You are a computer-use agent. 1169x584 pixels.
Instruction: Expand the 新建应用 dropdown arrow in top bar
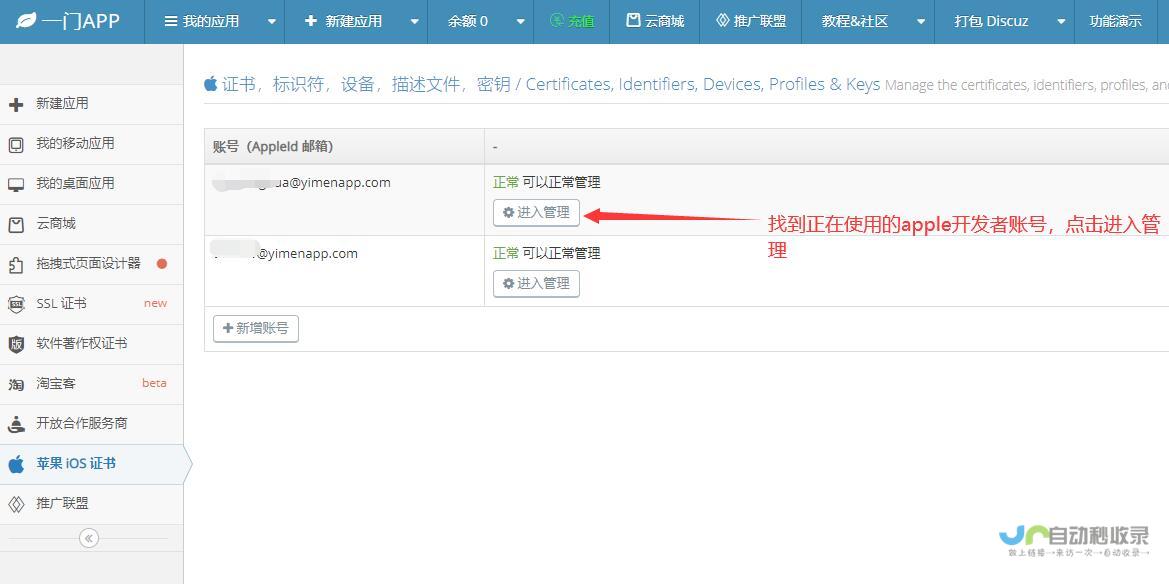tap(415, 22)
